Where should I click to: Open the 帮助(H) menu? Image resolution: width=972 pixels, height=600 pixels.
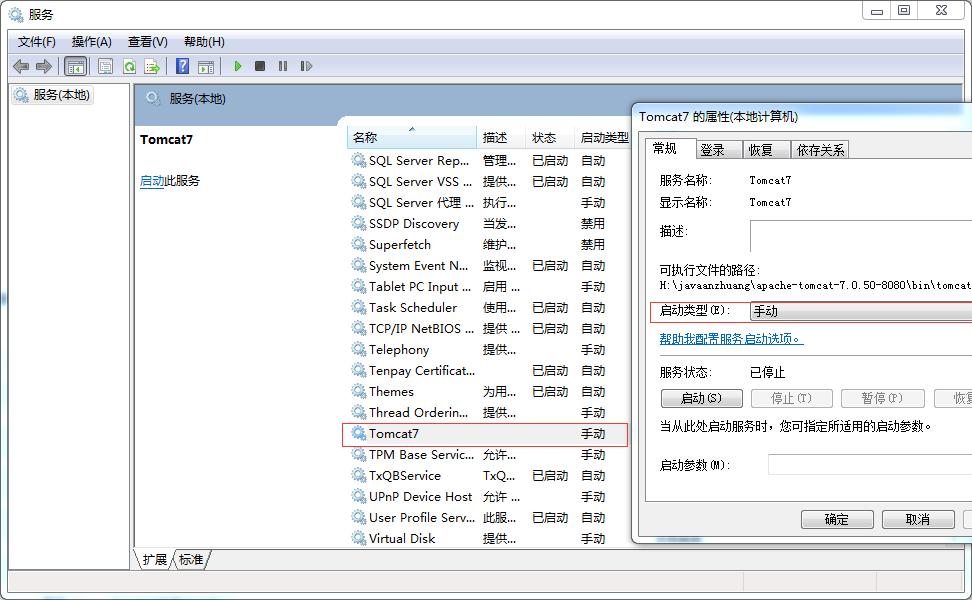[x=204, y=42]
